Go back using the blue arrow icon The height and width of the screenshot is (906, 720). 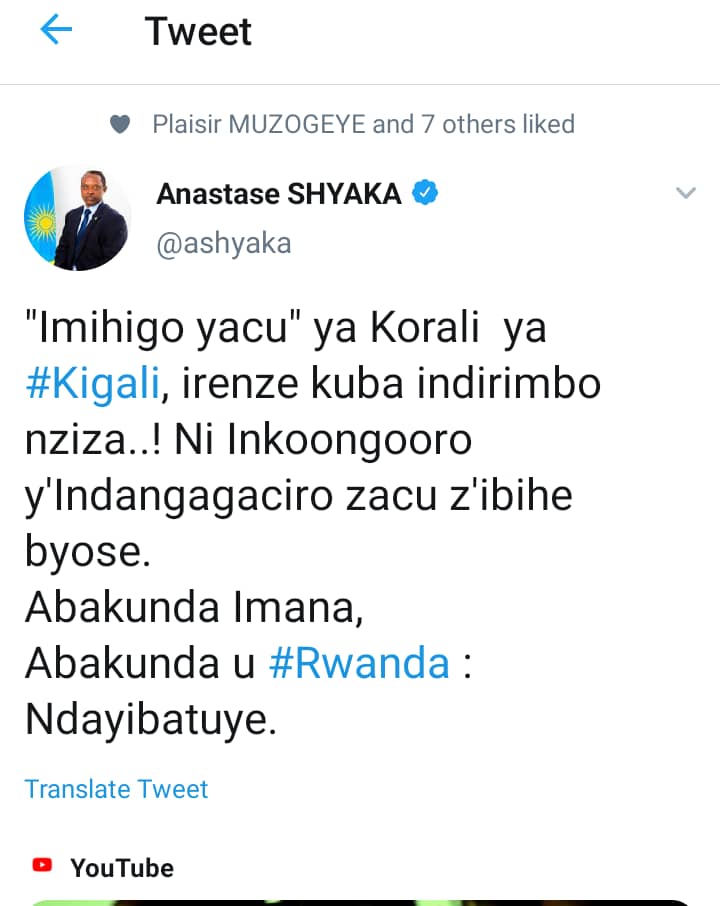[x=56, y=29]
